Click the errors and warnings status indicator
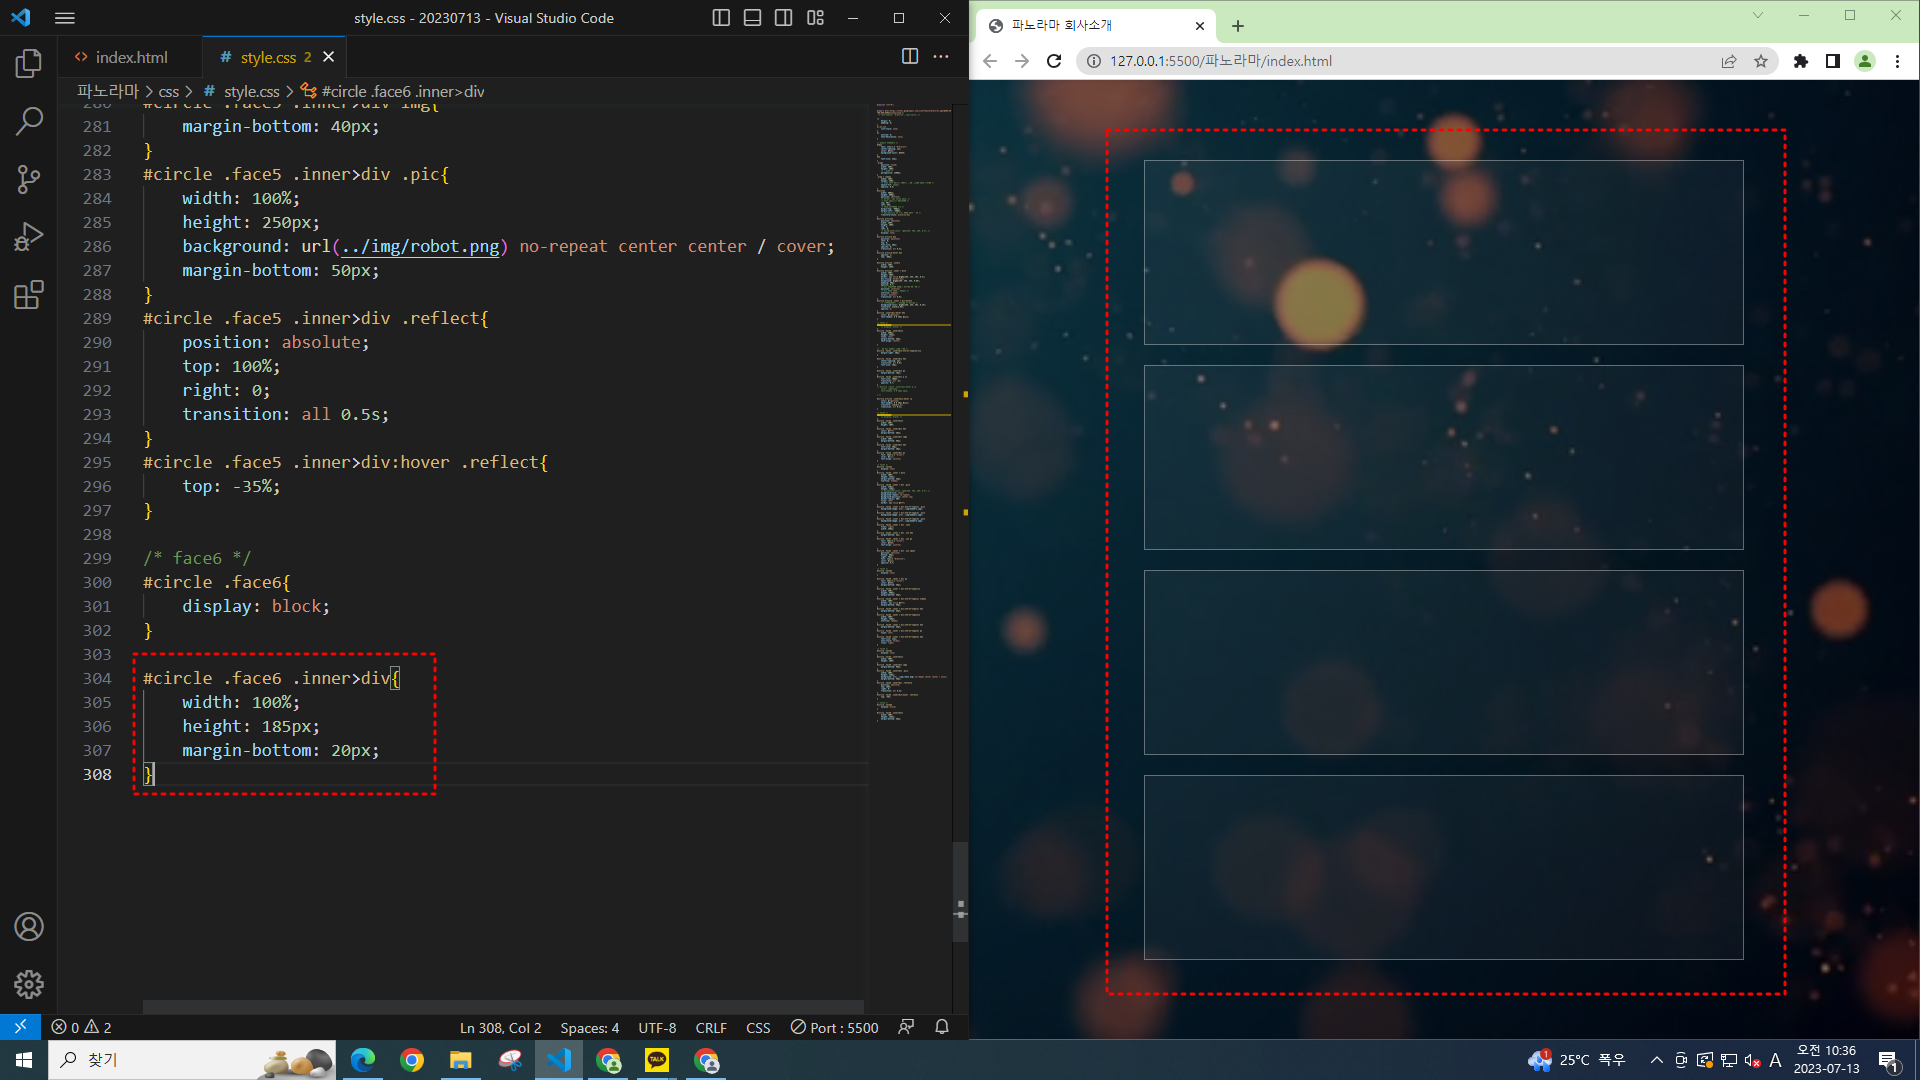The image size is (1920, 1080). point(82,1027)
